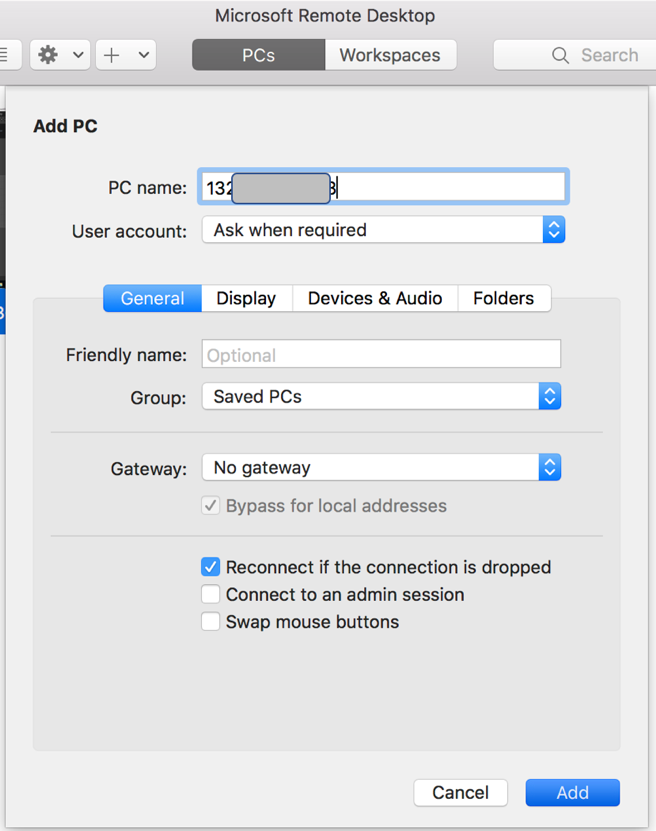
Task: Disable Reconnect if the connection is dropped
Action: click(211, 566)
